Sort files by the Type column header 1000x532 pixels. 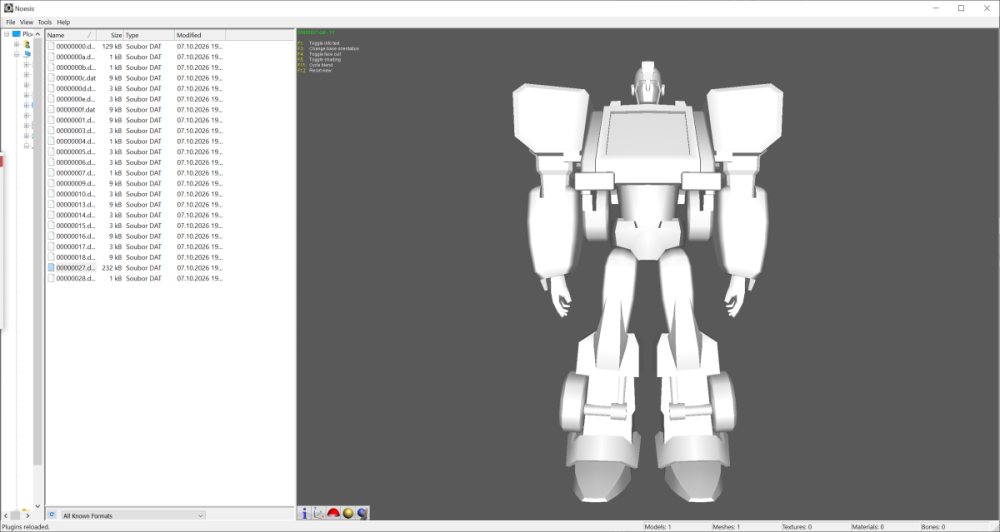(x=149, y=35)
